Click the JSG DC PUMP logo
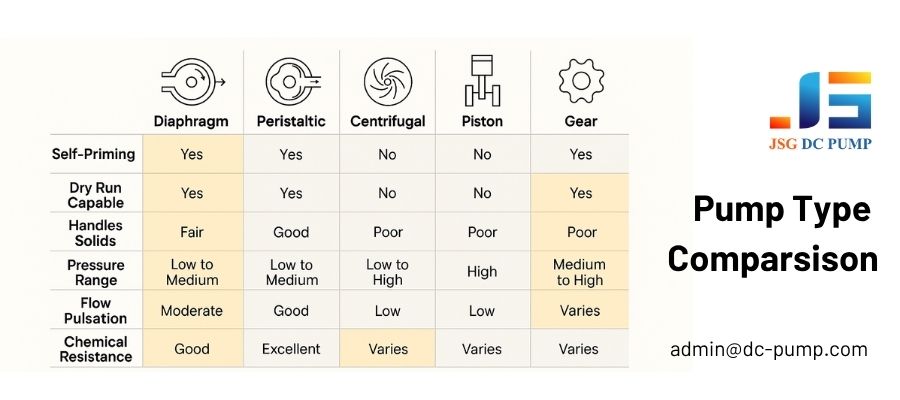 coord(820,111)
